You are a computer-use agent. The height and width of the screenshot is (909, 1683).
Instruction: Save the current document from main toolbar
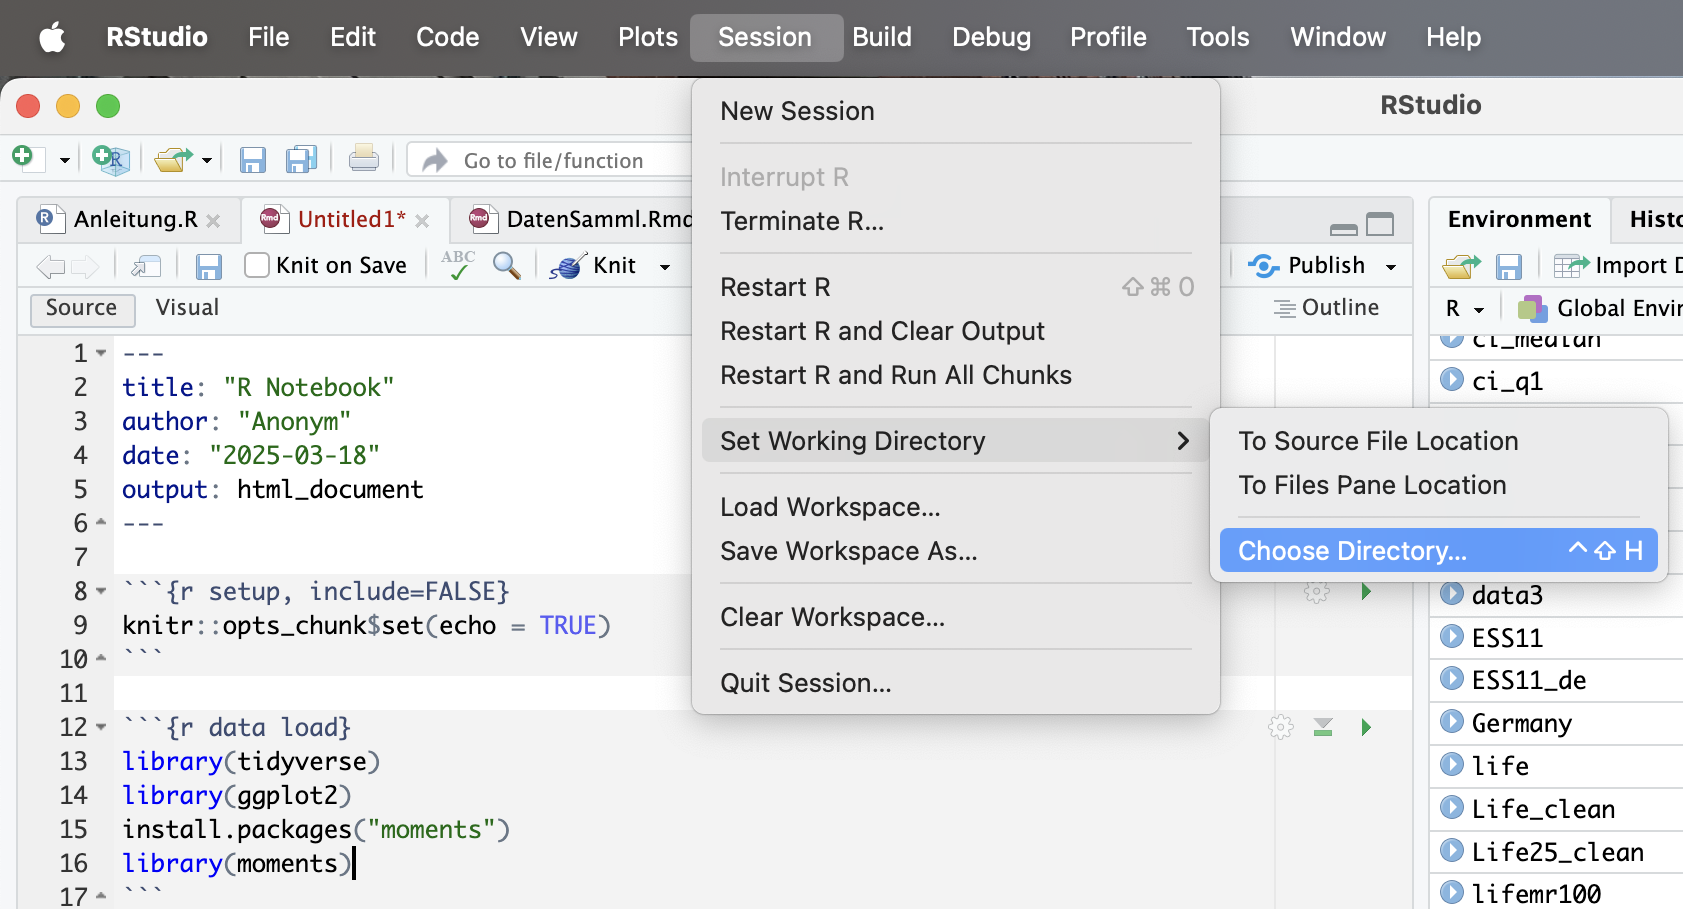pos(253,160)
